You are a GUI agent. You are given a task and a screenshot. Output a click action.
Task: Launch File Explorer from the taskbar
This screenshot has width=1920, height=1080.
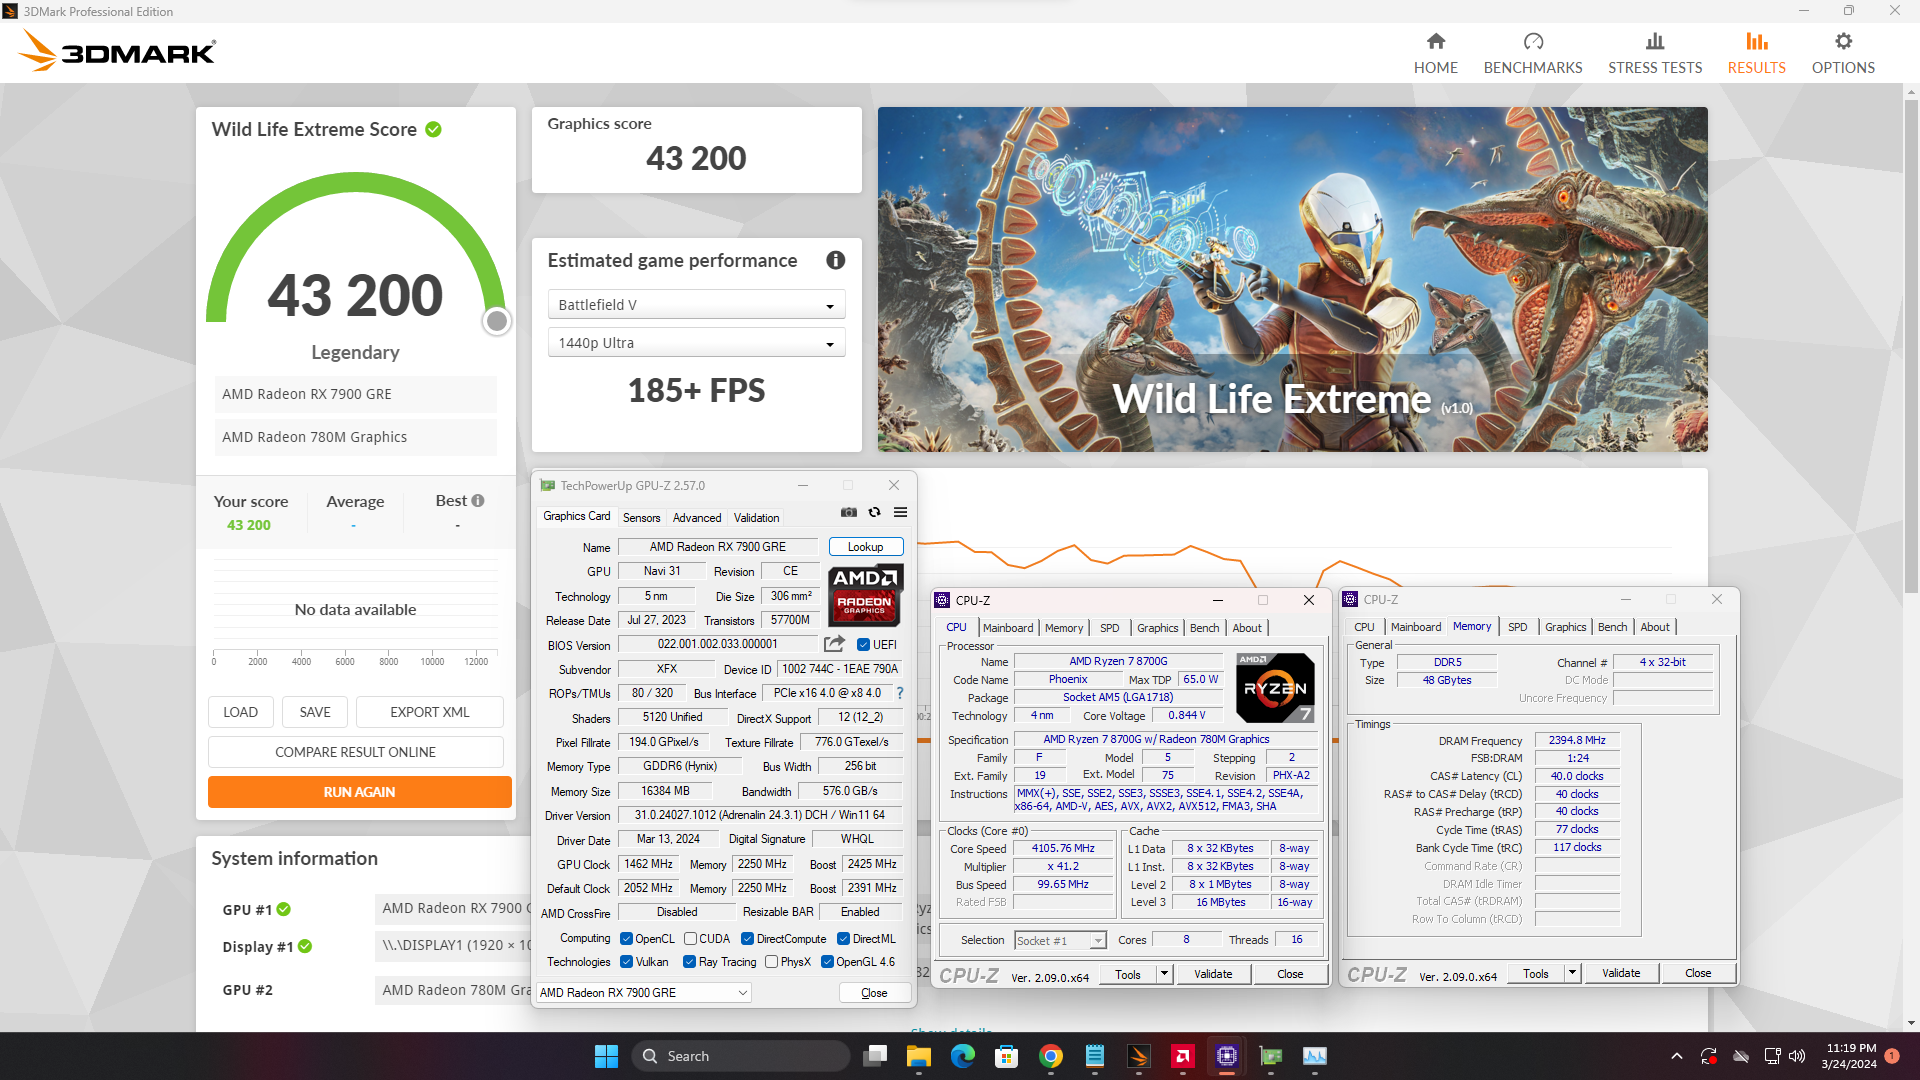pos(918,1056)
